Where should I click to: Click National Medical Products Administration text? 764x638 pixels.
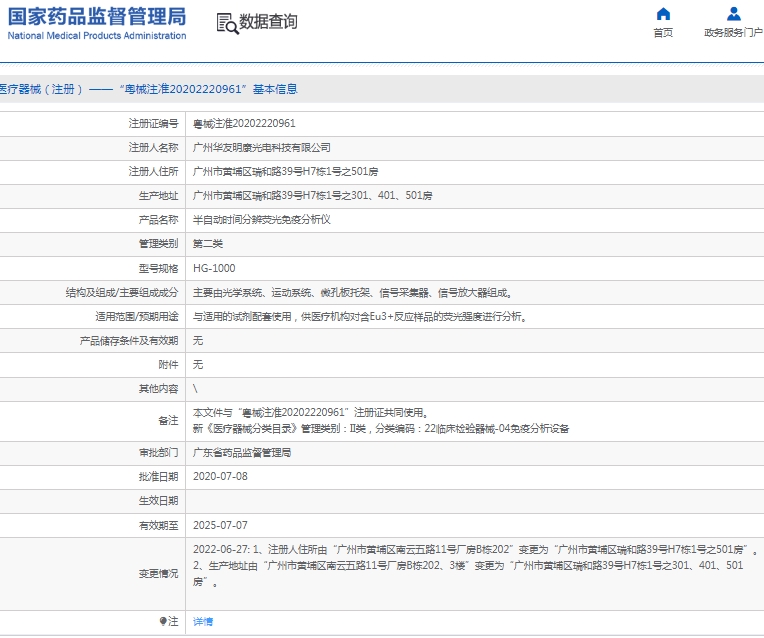(x=97, y=36)
